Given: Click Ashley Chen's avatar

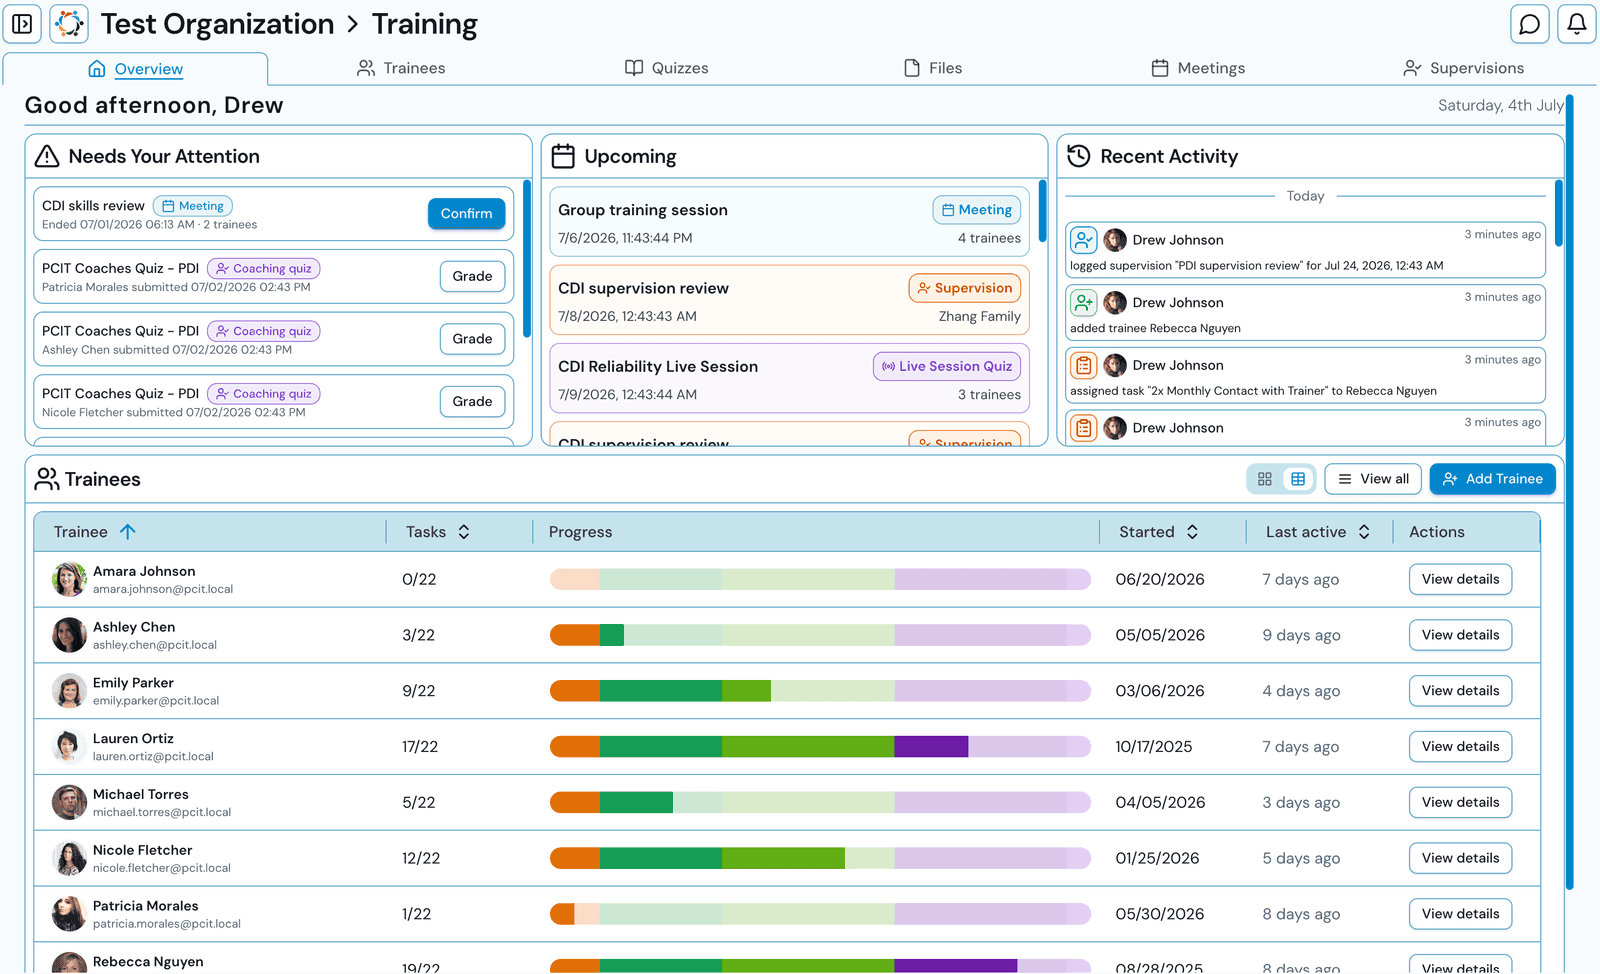Looking at the screenshot, I should pyautogui.click(x=69, y=635).
